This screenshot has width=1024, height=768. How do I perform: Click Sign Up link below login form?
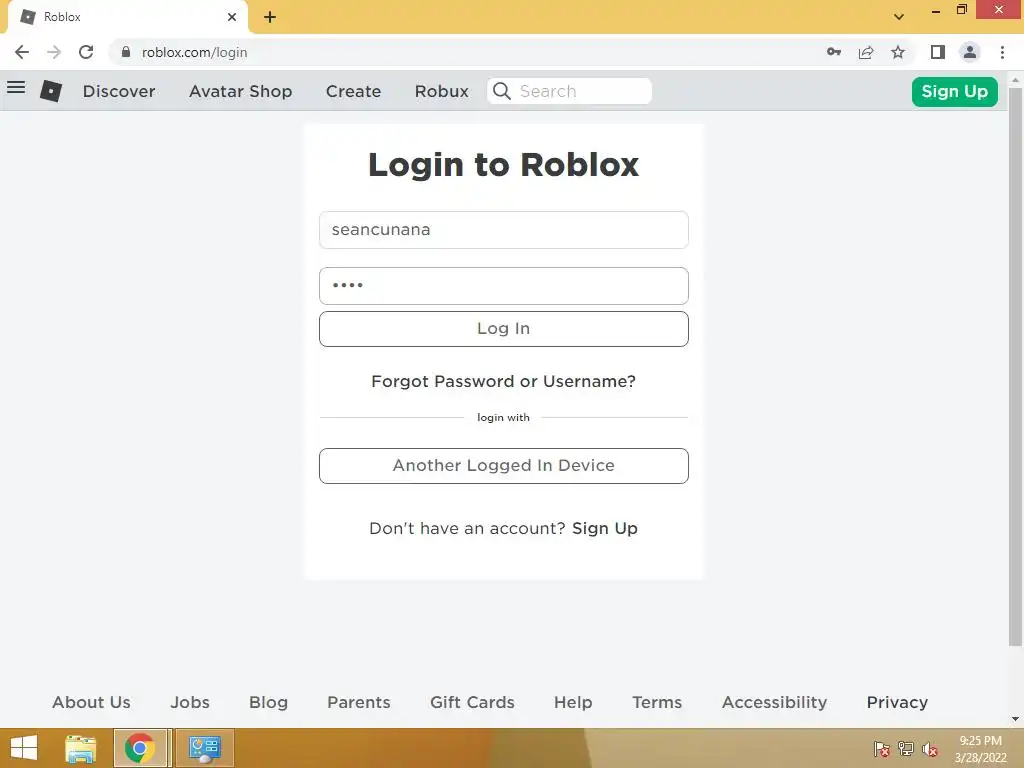click(x=605, y=528)
